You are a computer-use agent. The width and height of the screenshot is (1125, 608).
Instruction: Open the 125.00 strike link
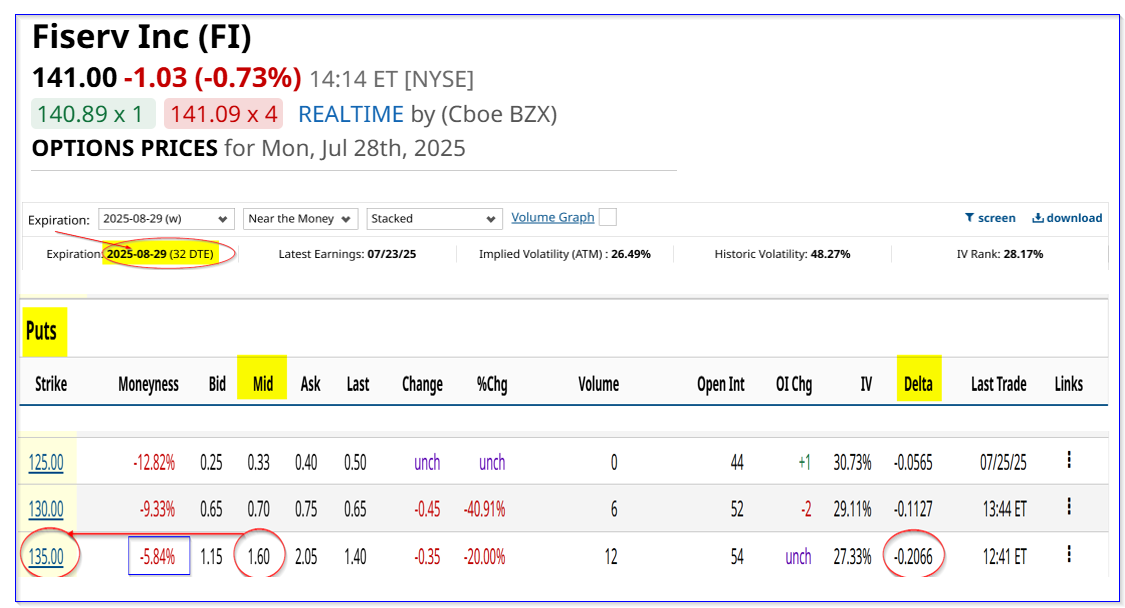tap(46, 462)
